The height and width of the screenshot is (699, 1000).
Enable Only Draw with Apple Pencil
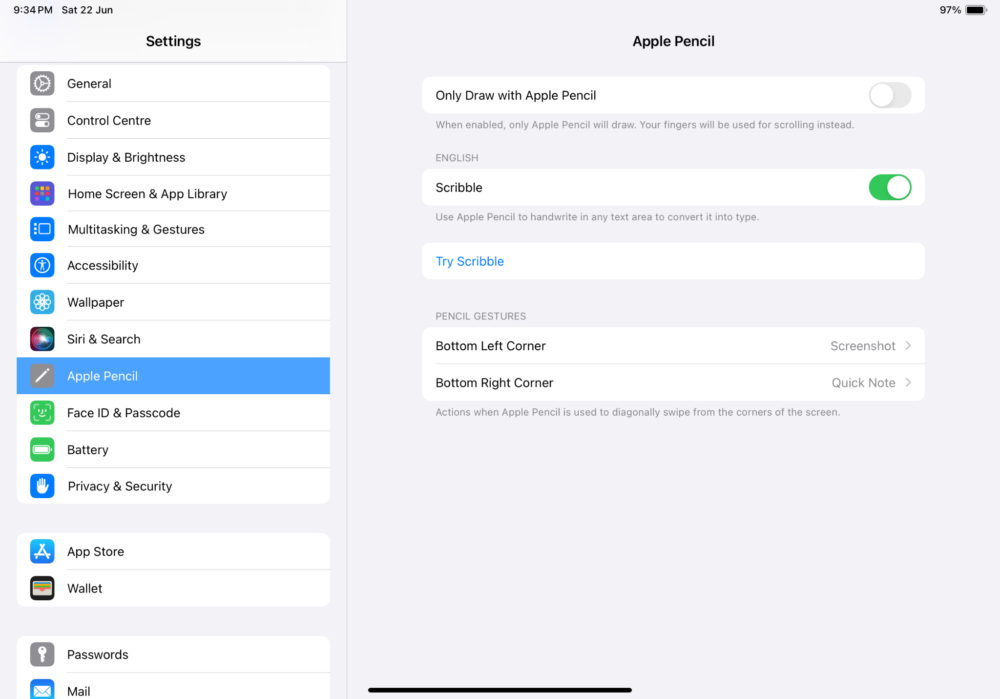click(889, 95)
